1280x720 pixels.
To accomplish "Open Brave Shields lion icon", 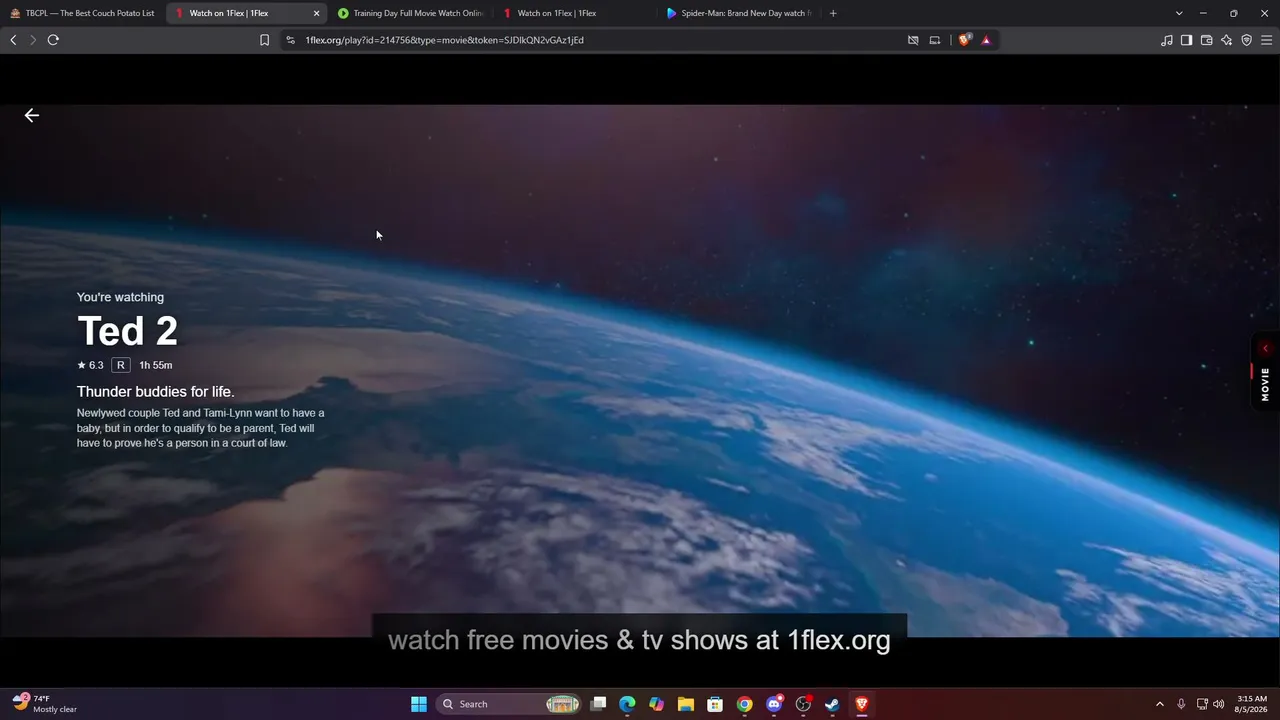I will tap(964, 40).
